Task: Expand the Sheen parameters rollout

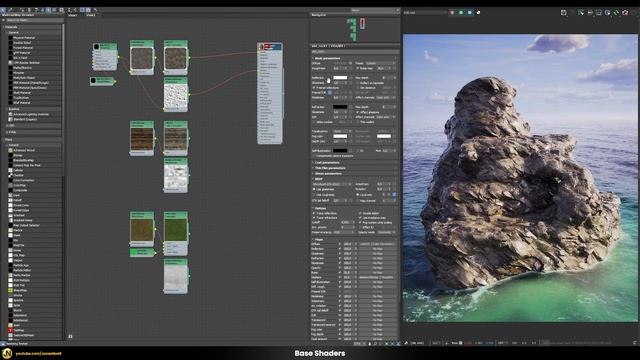Action: (x=328, y=173)
